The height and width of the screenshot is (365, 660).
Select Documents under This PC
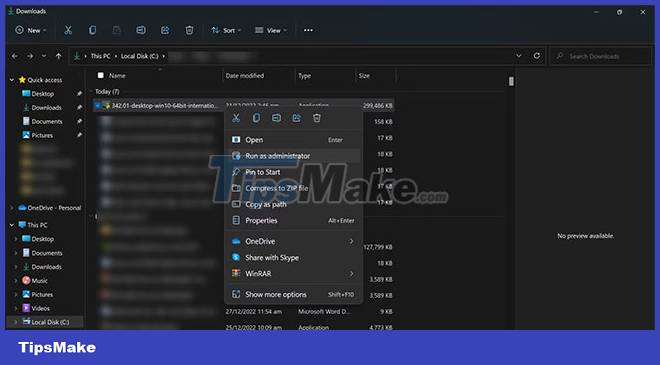click(47, 253)
